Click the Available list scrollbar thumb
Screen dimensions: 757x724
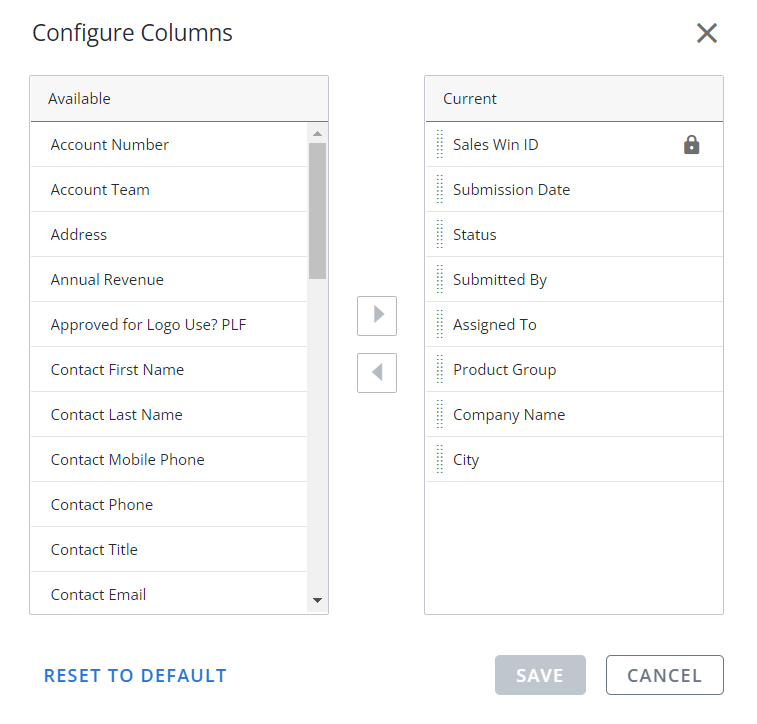317,211
